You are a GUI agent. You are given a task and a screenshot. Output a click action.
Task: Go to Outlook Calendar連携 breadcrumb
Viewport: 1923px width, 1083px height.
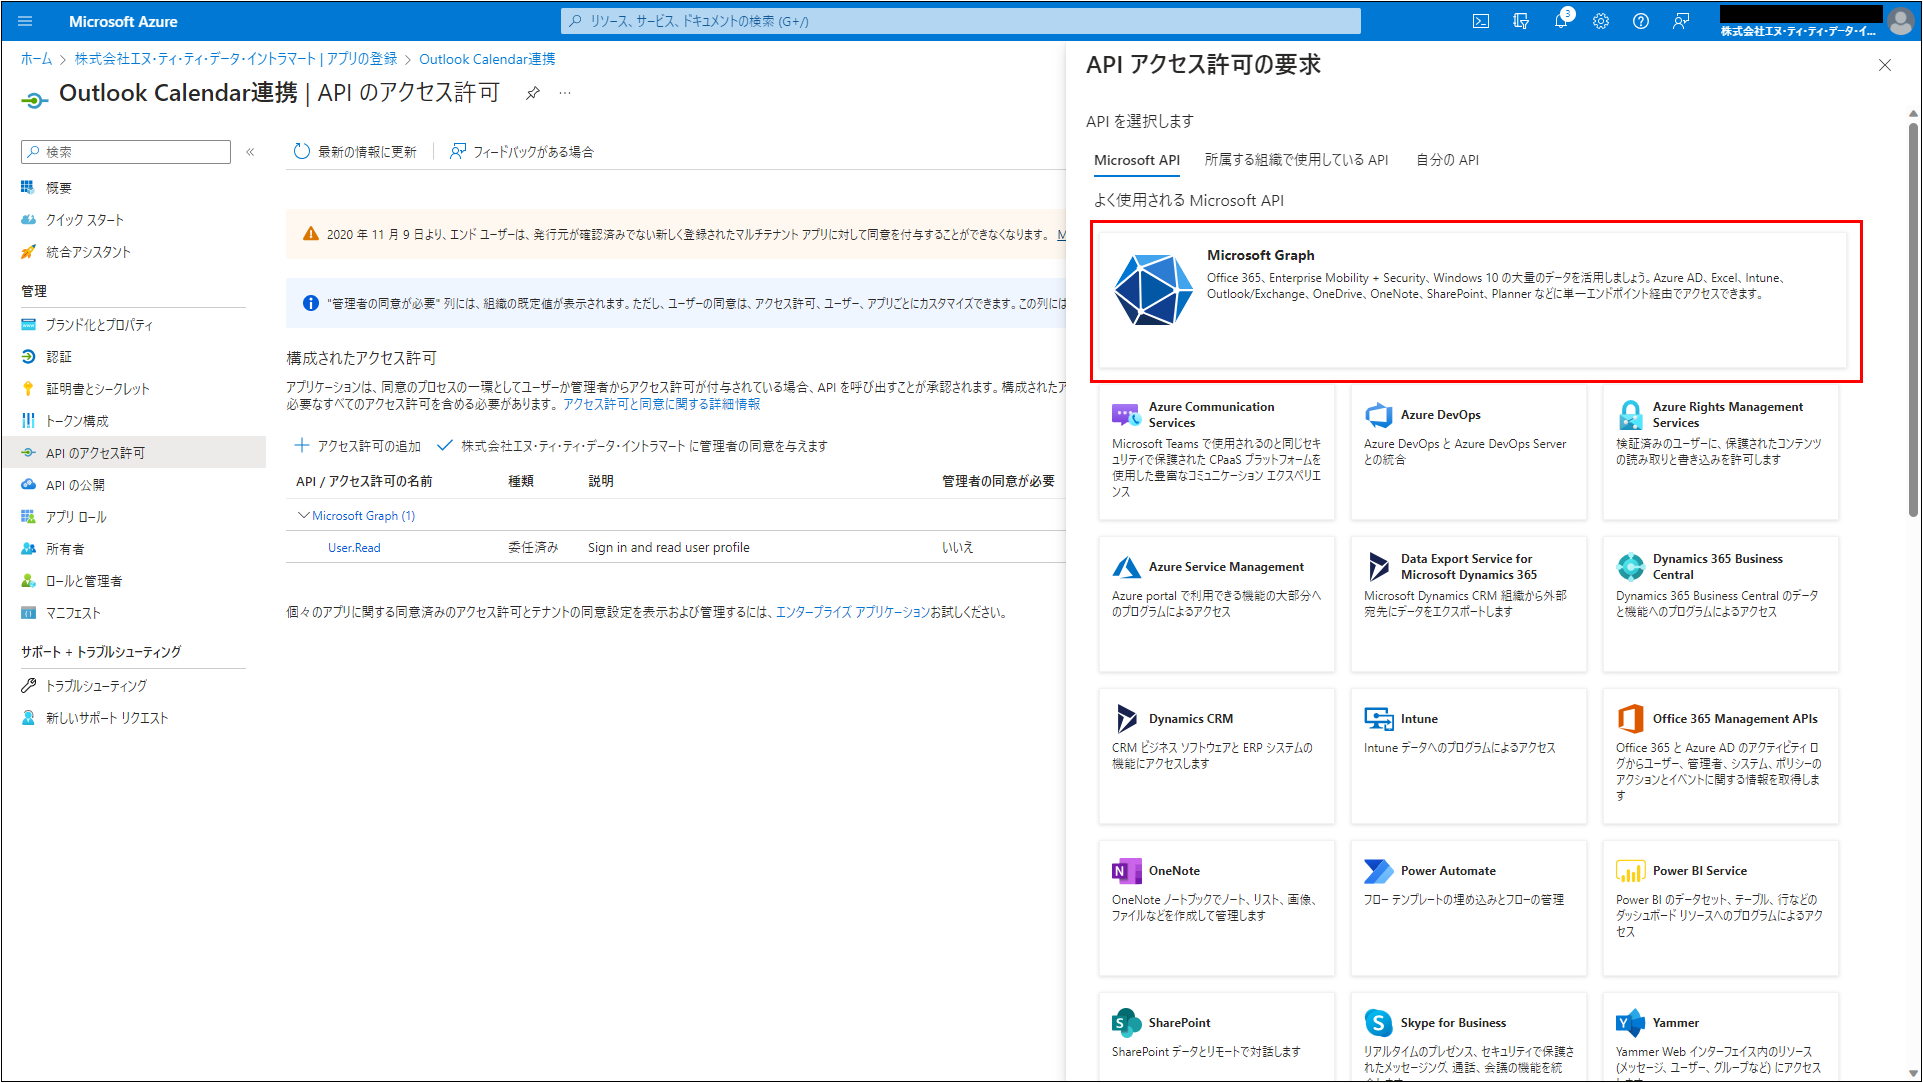click(487, 59)
